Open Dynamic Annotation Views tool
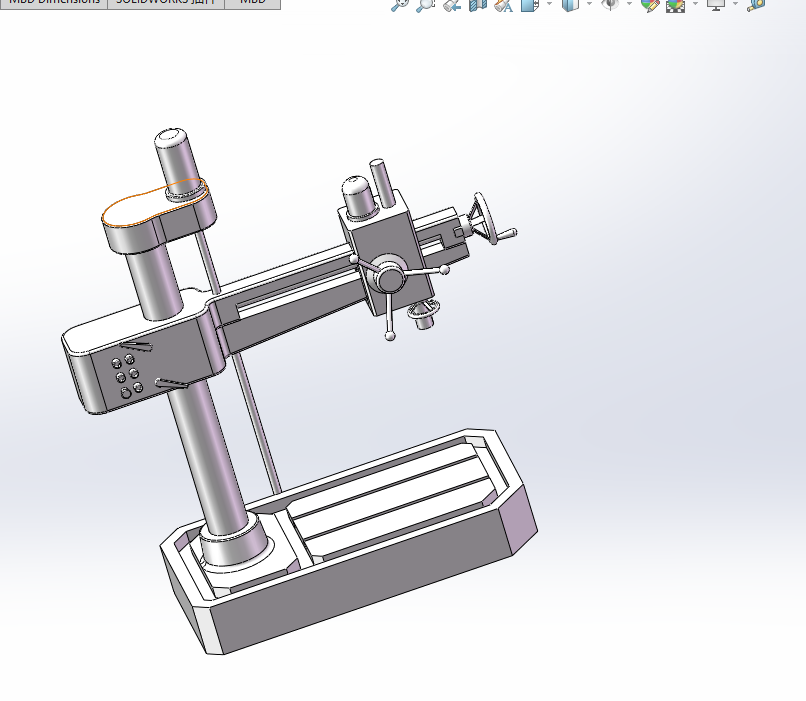The image size is (806, 701). 503,5
